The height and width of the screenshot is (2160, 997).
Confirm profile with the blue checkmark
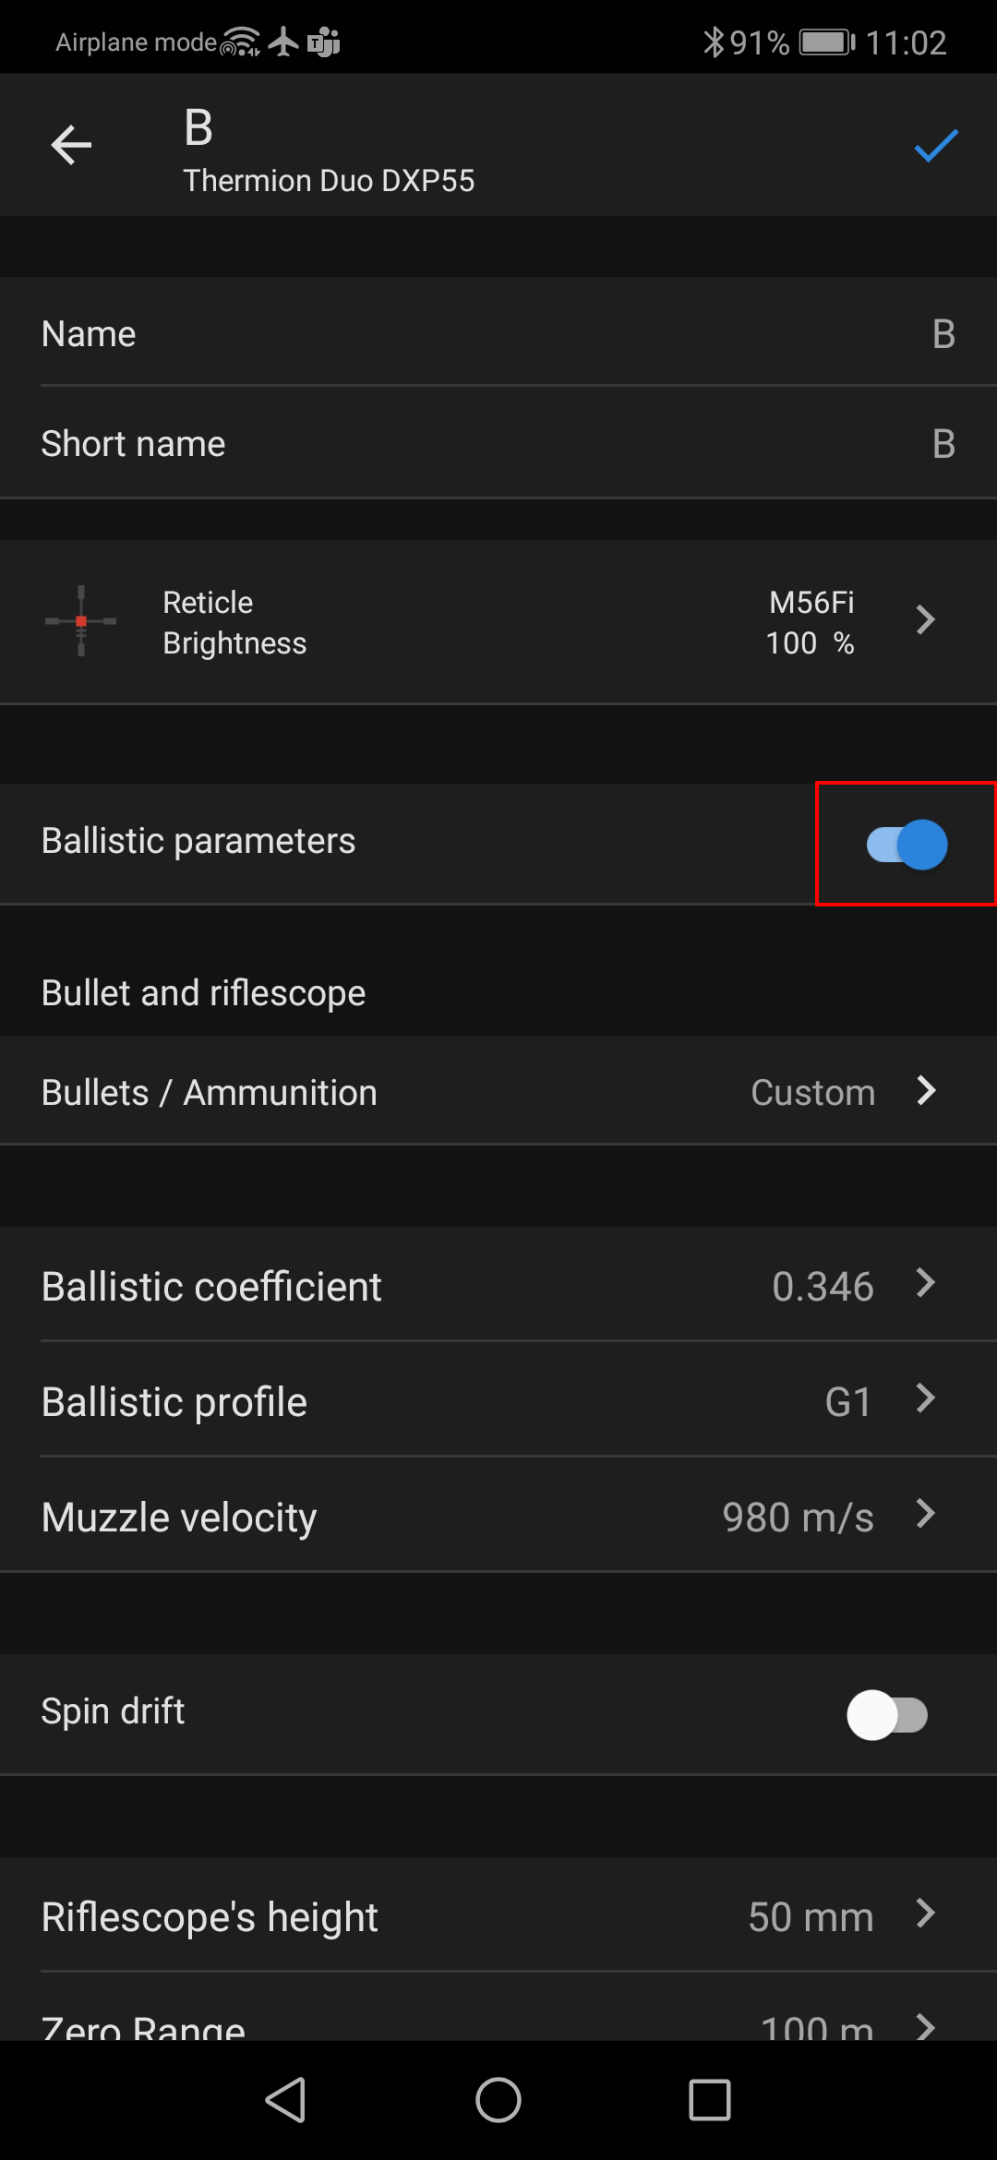936,146
